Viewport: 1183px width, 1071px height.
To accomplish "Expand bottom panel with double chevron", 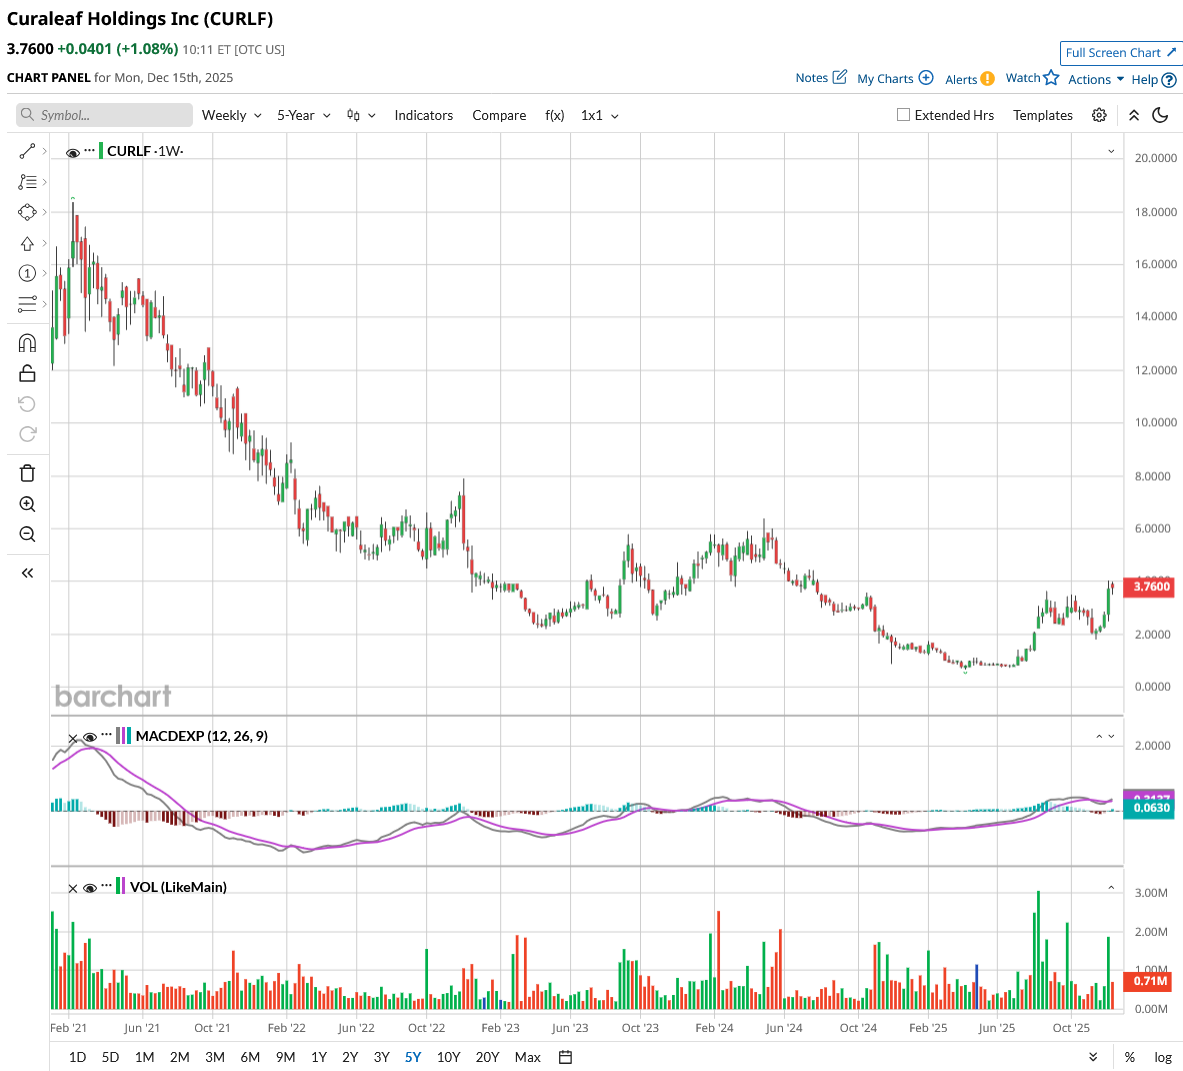I will [x=1092, y=1057].
